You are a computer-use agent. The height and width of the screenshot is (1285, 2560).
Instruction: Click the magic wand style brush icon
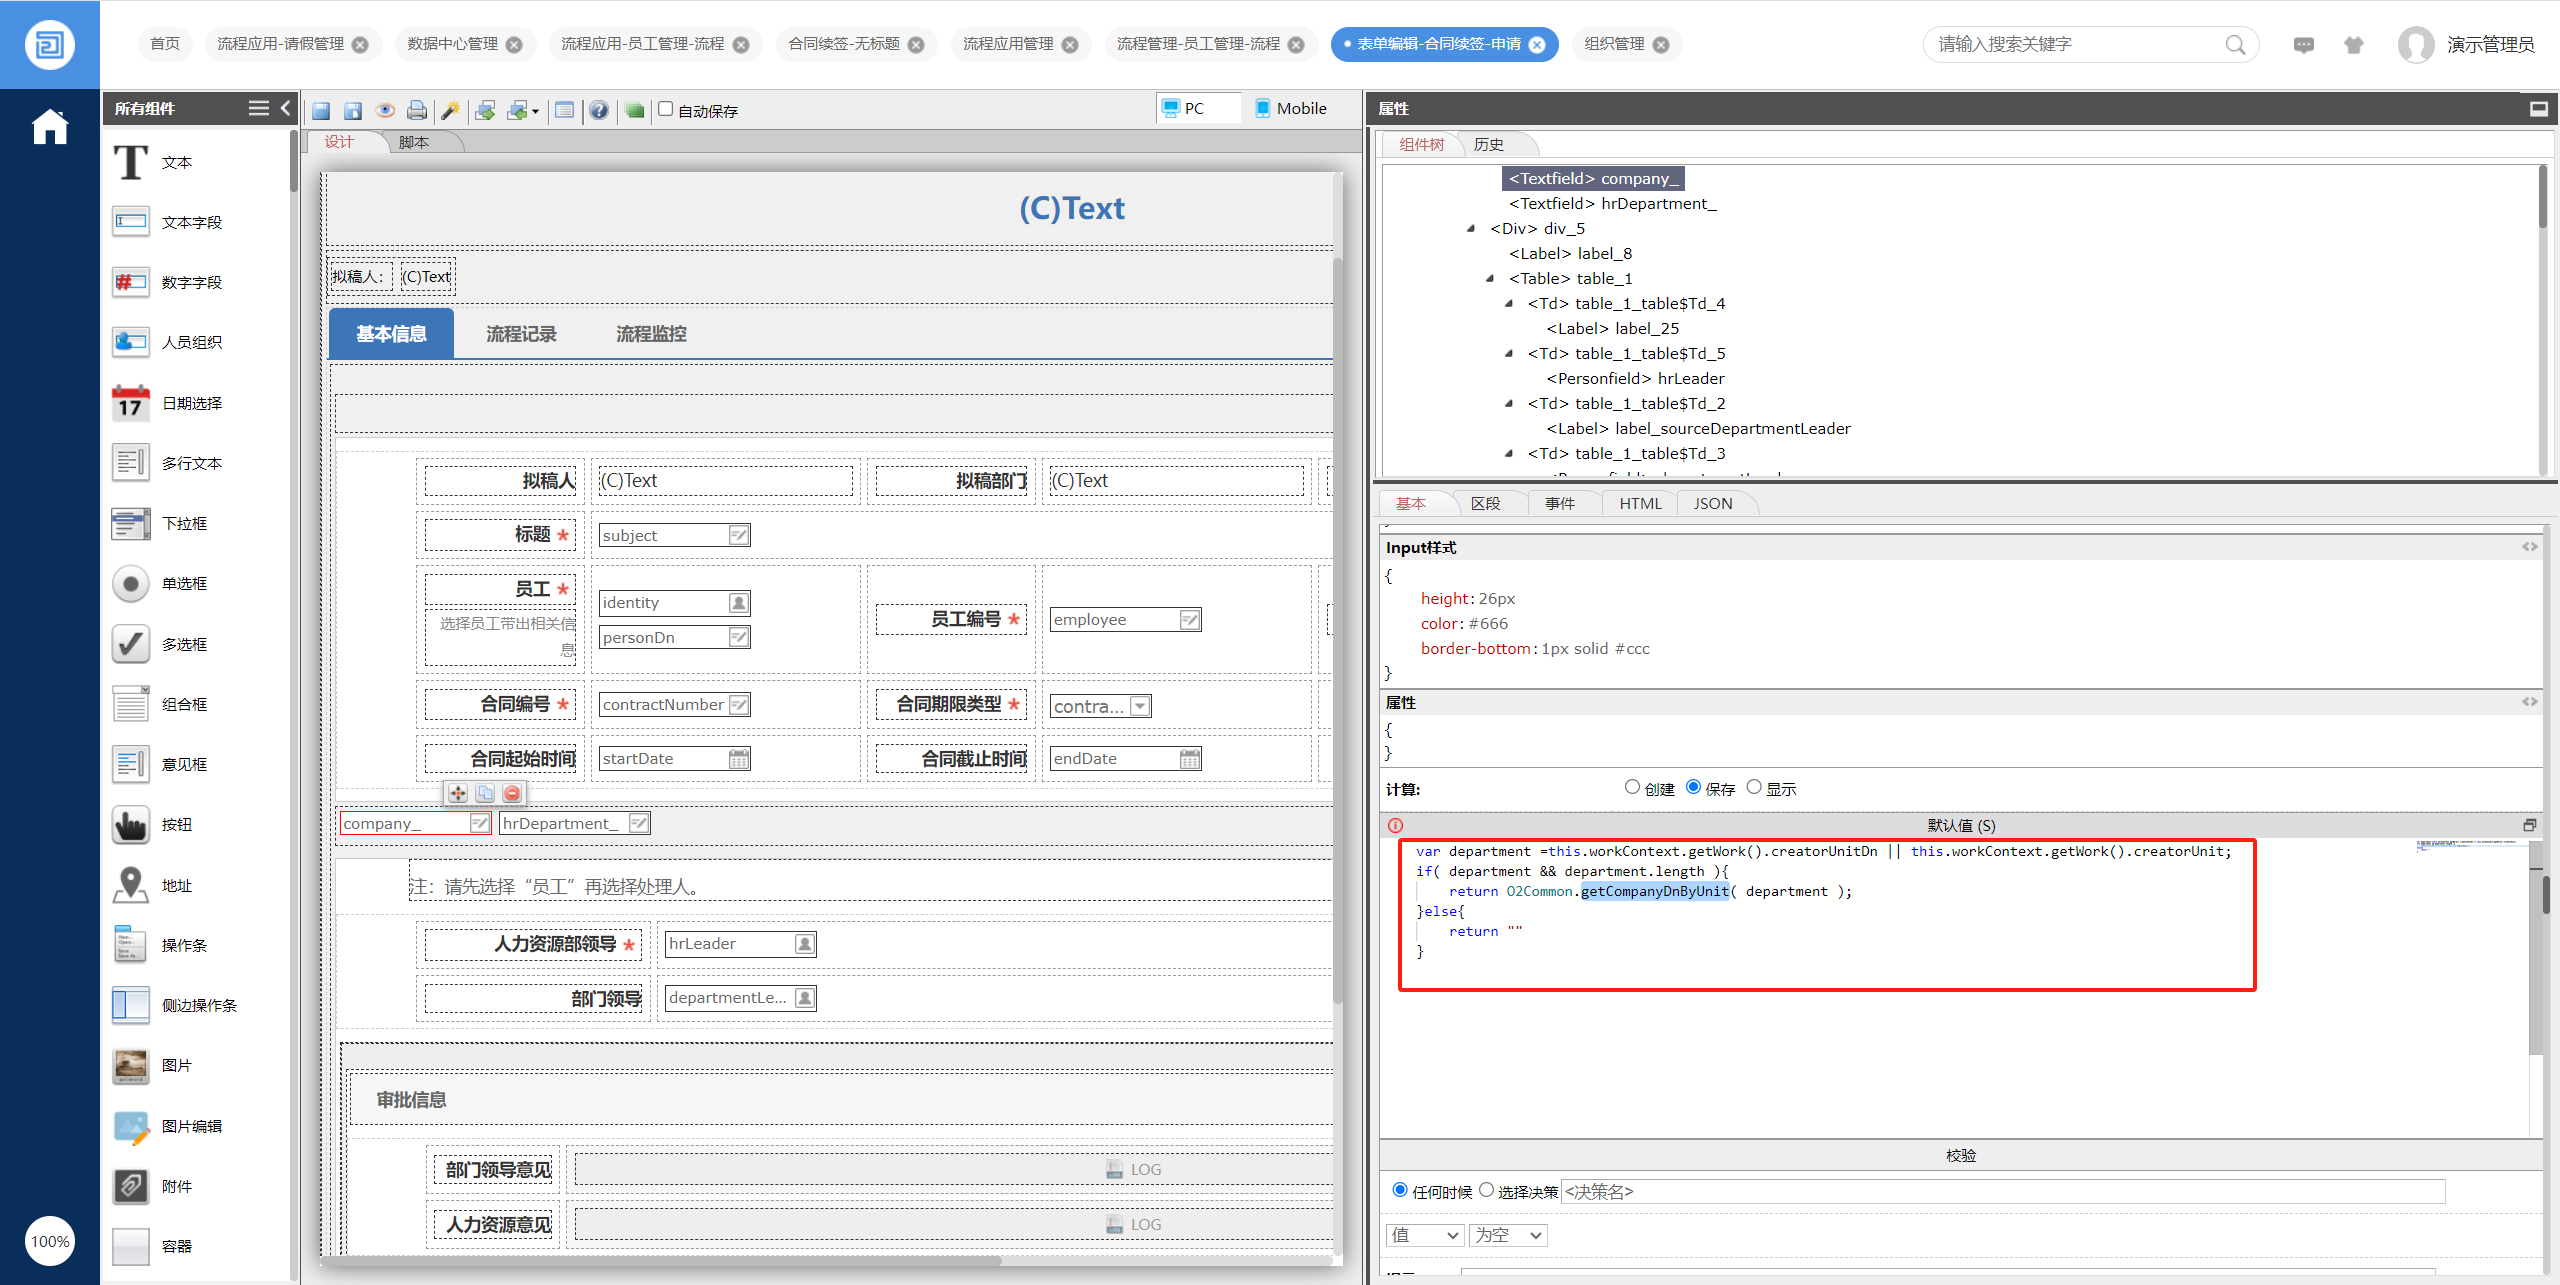pyautogui.click(x=450, y=110)
